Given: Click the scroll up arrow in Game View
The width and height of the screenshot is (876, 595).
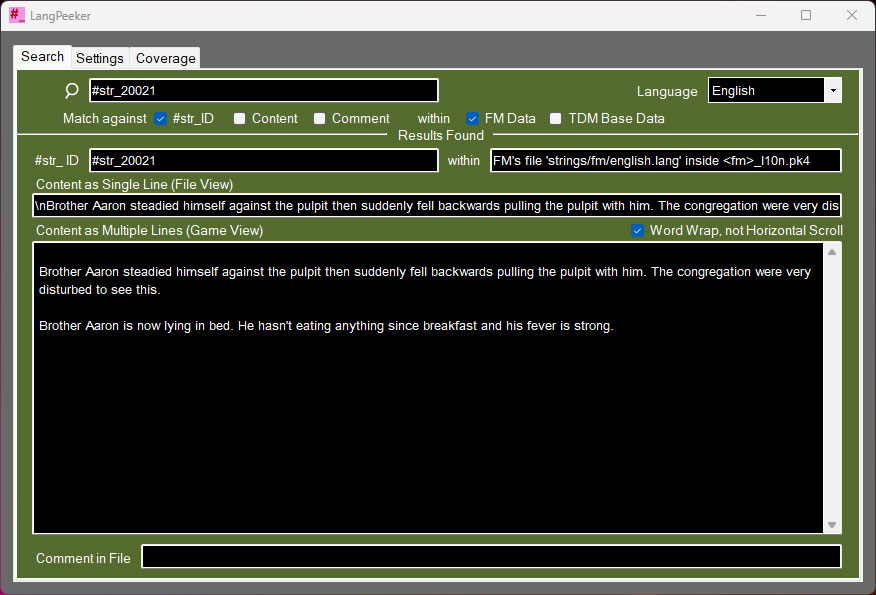Looking at the screenshot, I should click(832, 252).
